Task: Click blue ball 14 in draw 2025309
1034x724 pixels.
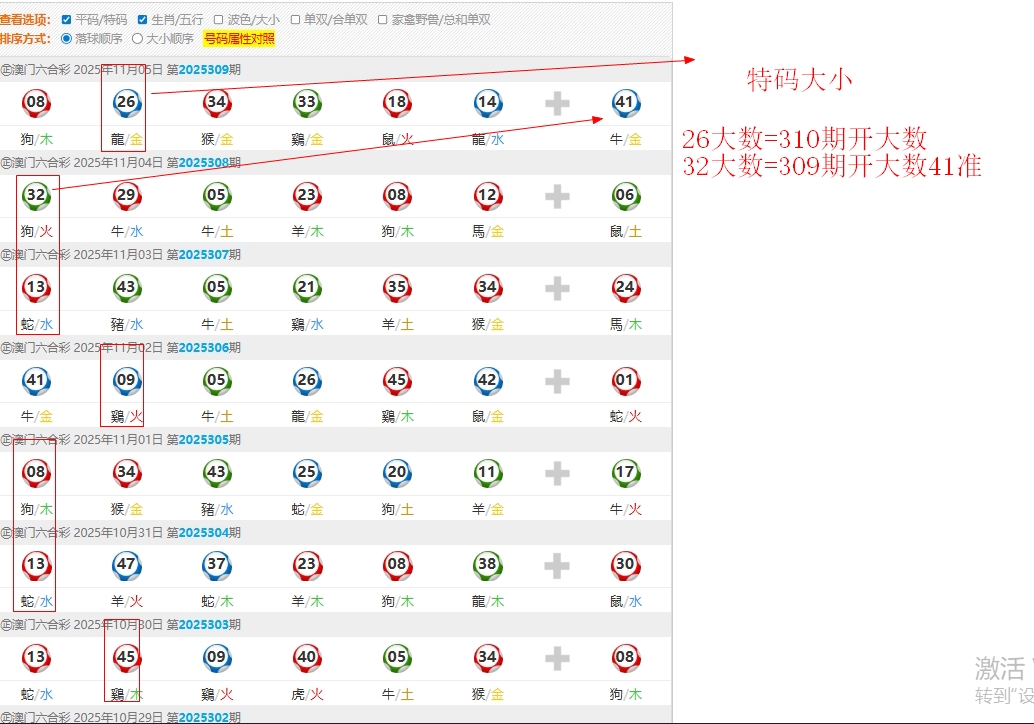Action: click(x=487, y=102)
